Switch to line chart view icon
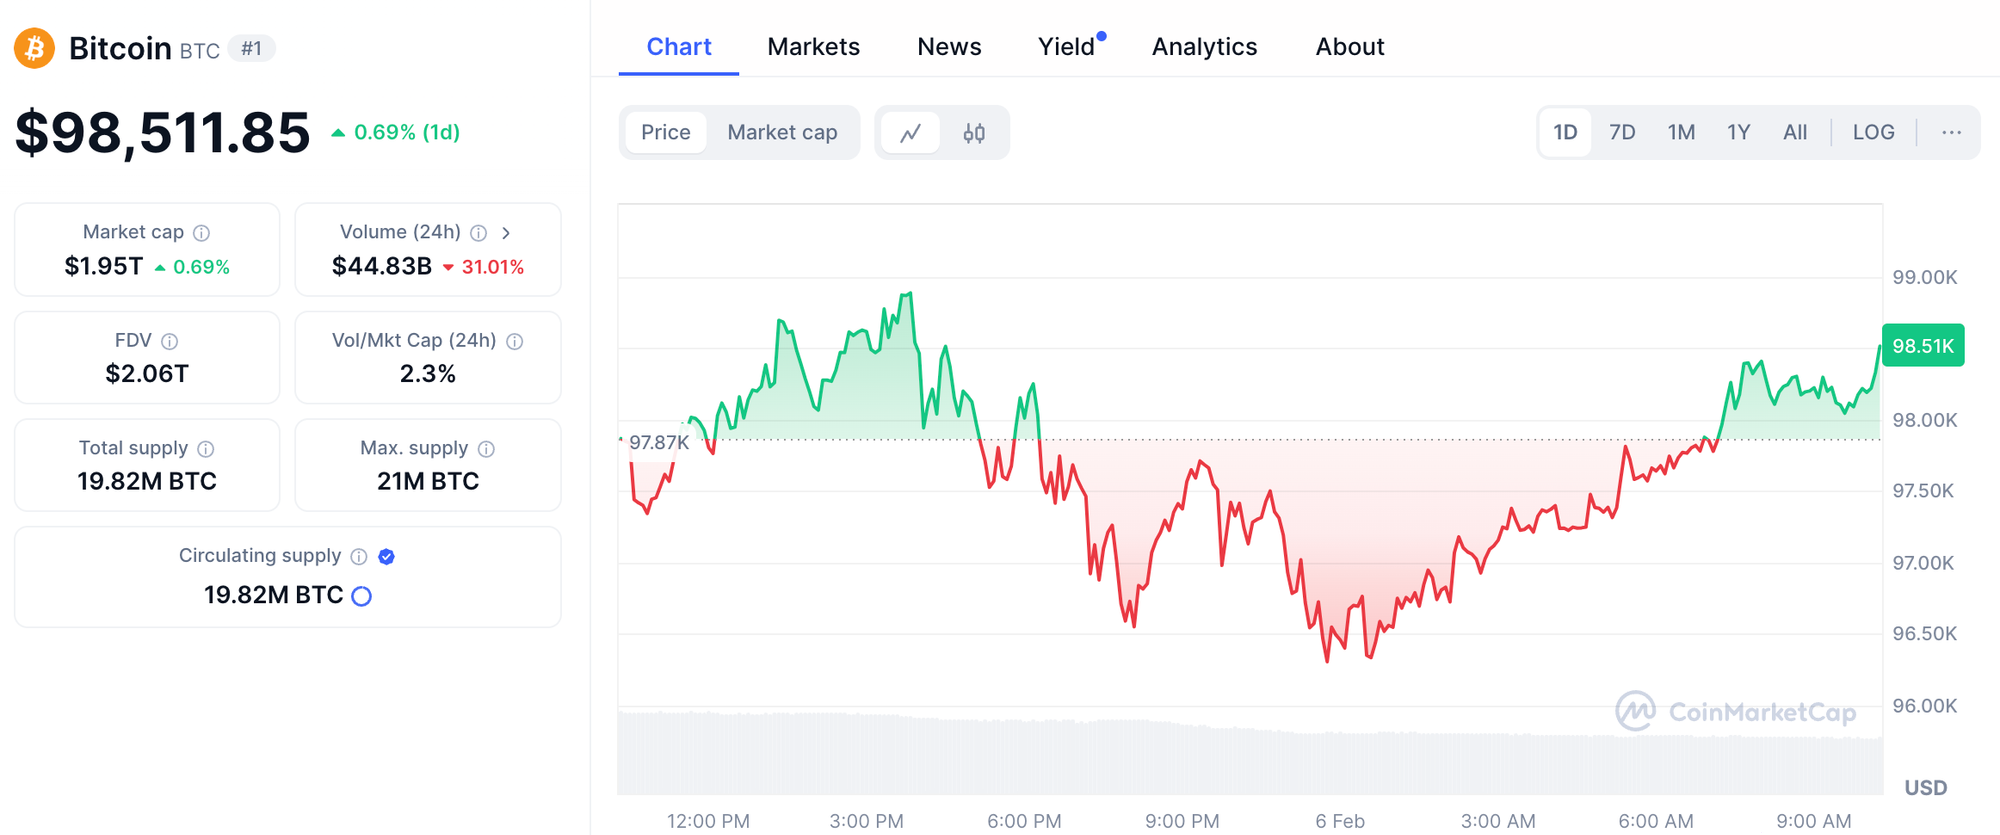The image size is (2000, 835). tap(910, 133)
